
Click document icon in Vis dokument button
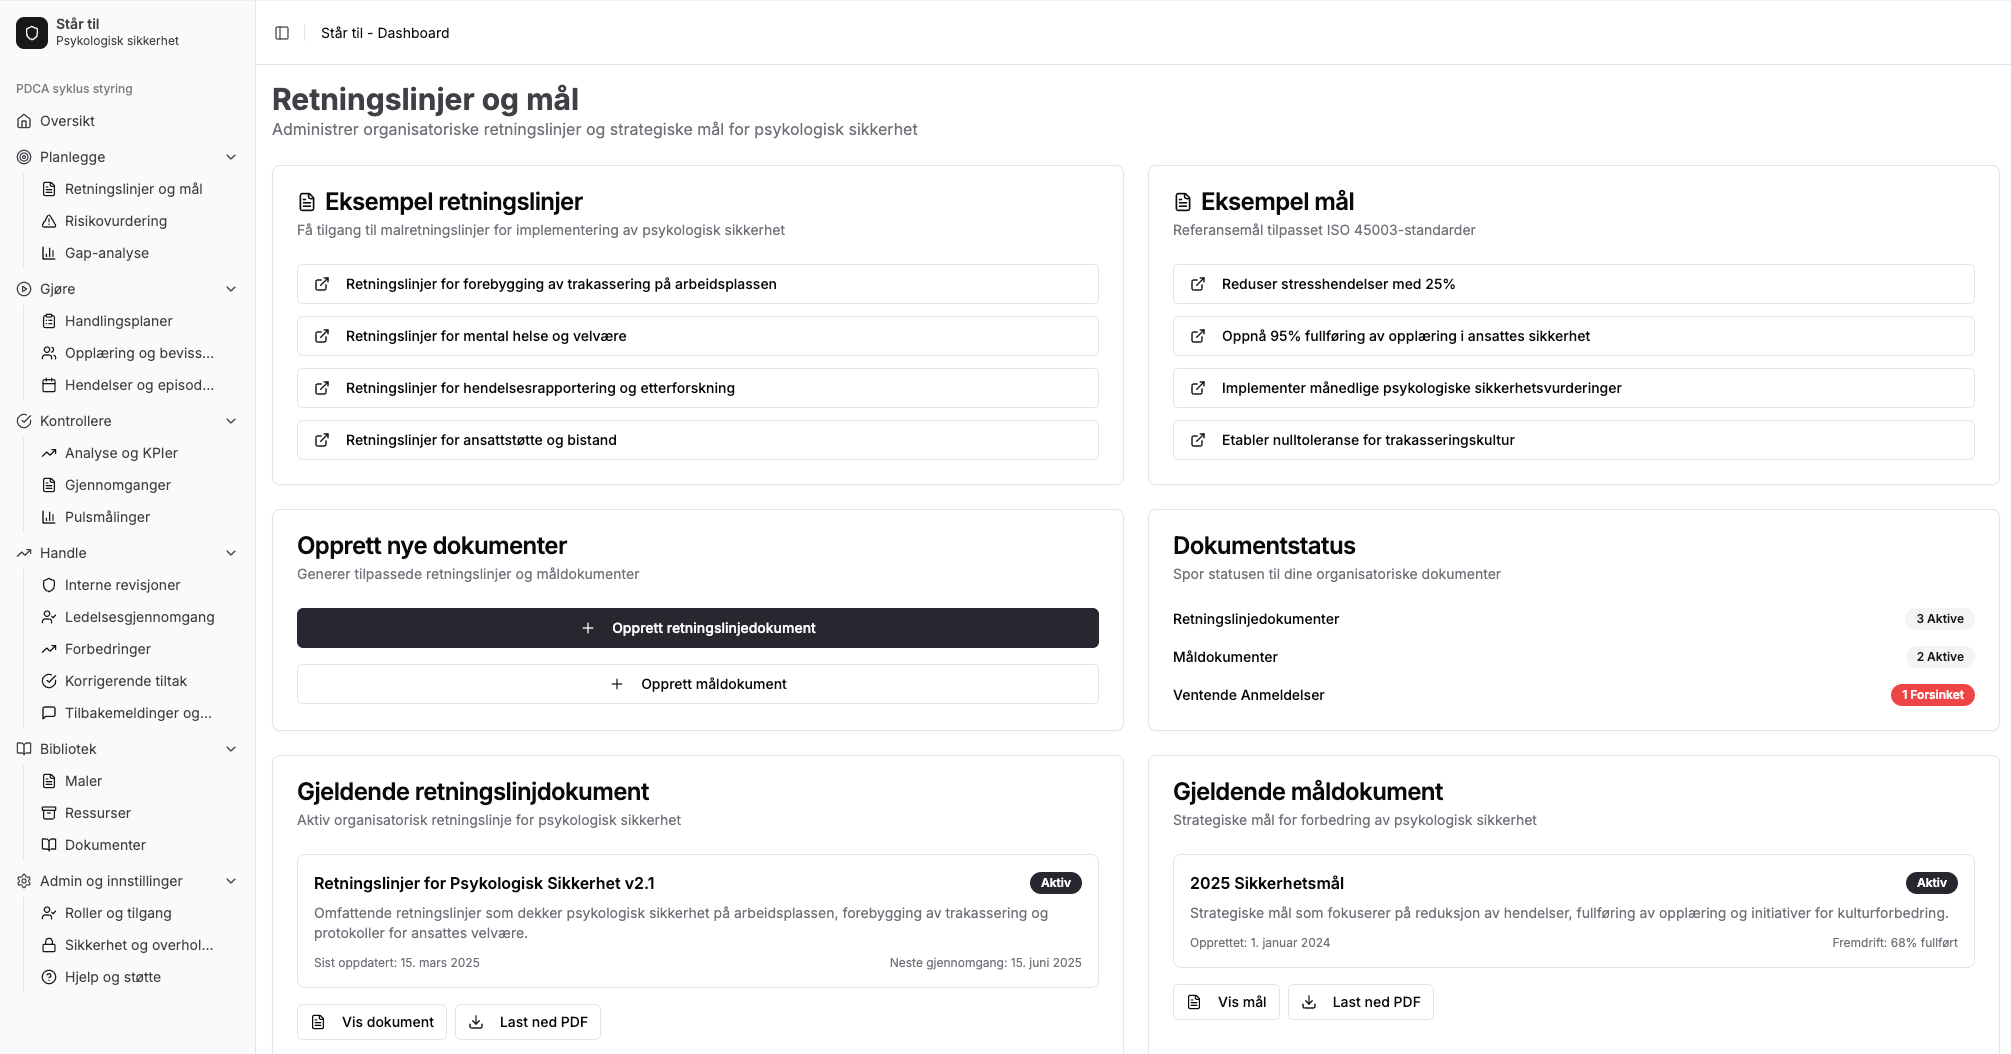319,1022
